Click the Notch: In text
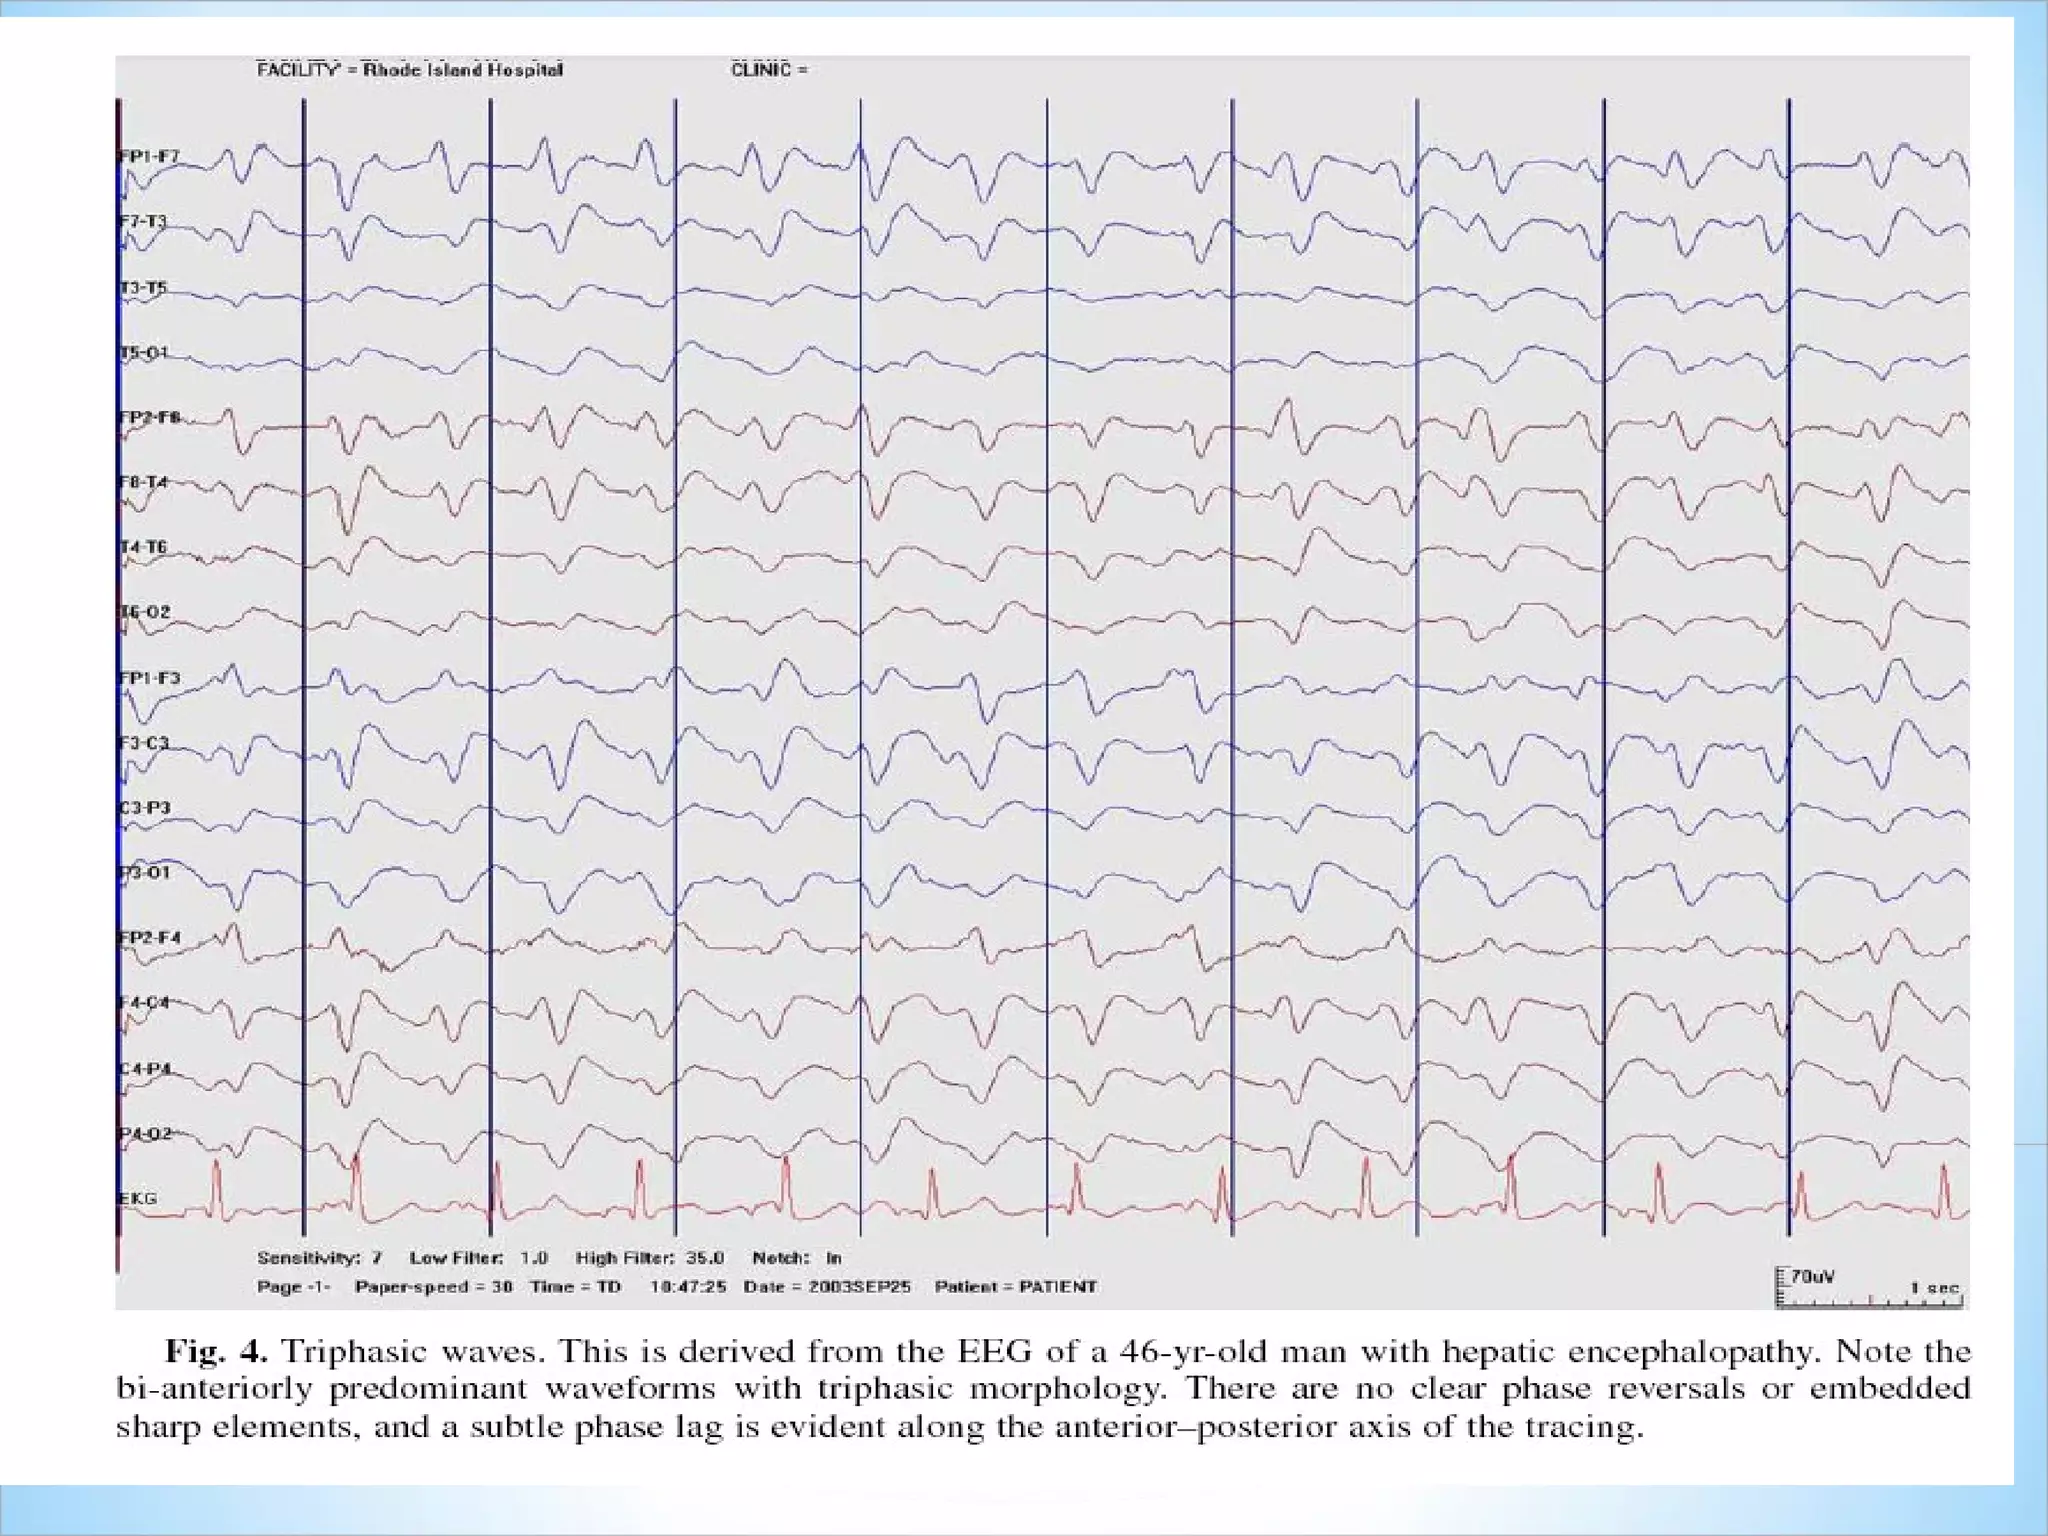This screenshot has width=2048, height=1536. [x=796, y=1258]
